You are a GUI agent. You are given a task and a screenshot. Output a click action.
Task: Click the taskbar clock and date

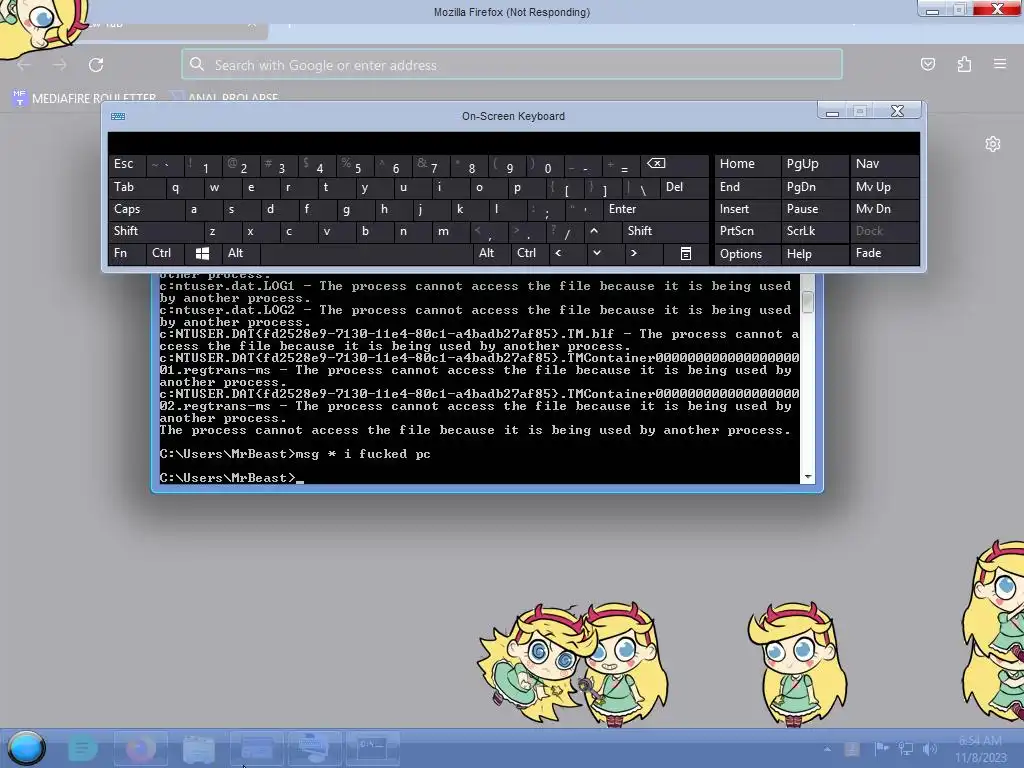[x=980, y=749]
